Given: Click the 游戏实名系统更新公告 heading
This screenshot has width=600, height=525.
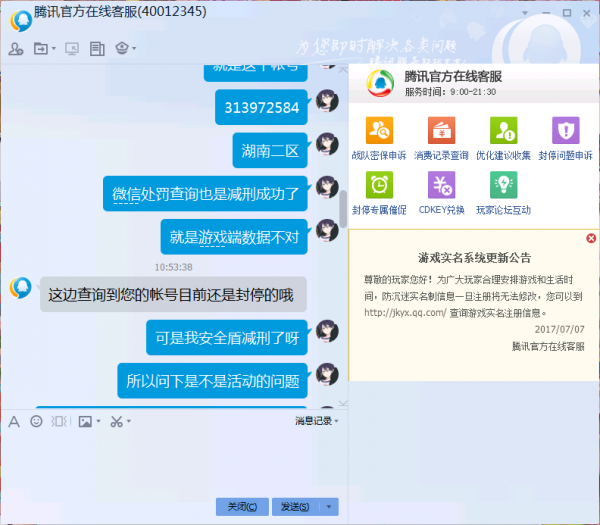Looking at the screenshot, I should (x=474, y=258).
